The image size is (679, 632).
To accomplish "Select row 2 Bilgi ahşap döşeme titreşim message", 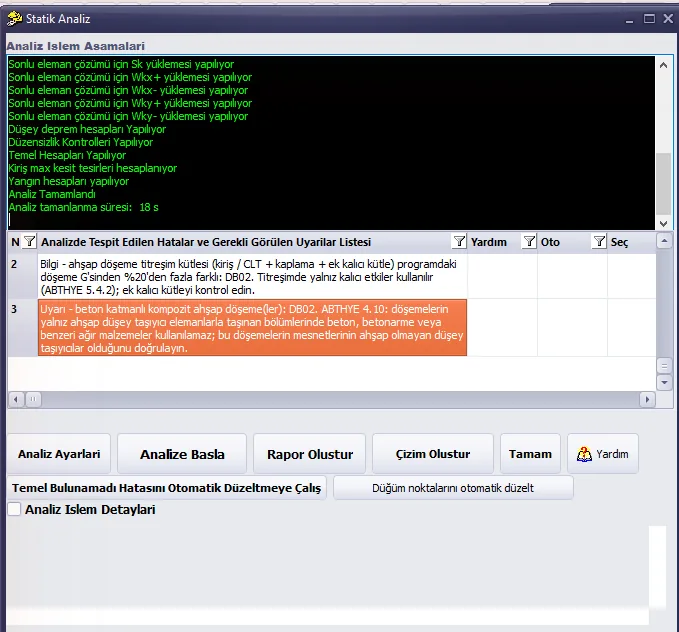I will coord(252,277).
